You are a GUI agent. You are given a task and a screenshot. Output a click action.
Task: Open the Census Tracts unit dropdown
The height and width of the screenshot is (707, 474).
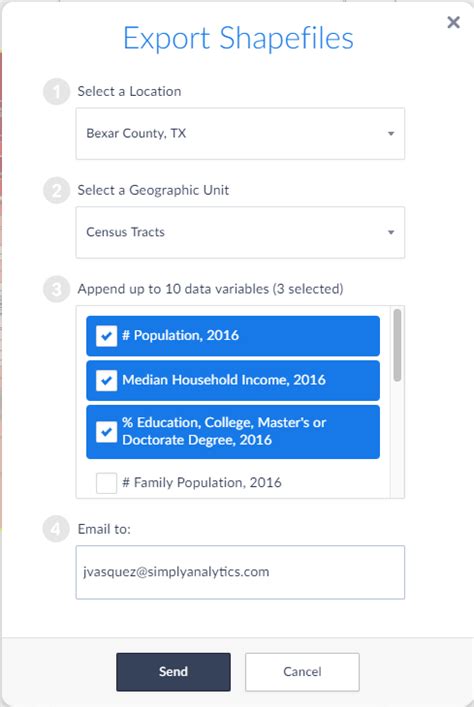coord(240,232)
